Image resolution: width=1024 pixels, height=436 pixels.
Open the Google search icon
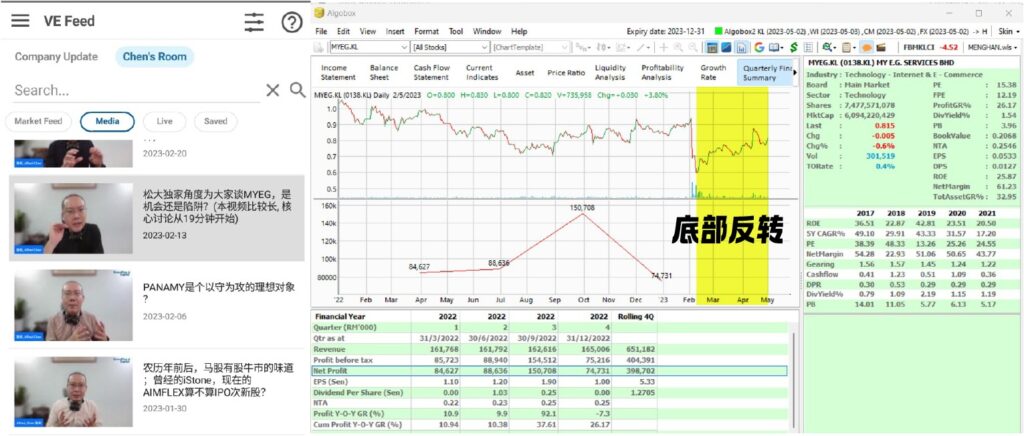tap(759, 48)
